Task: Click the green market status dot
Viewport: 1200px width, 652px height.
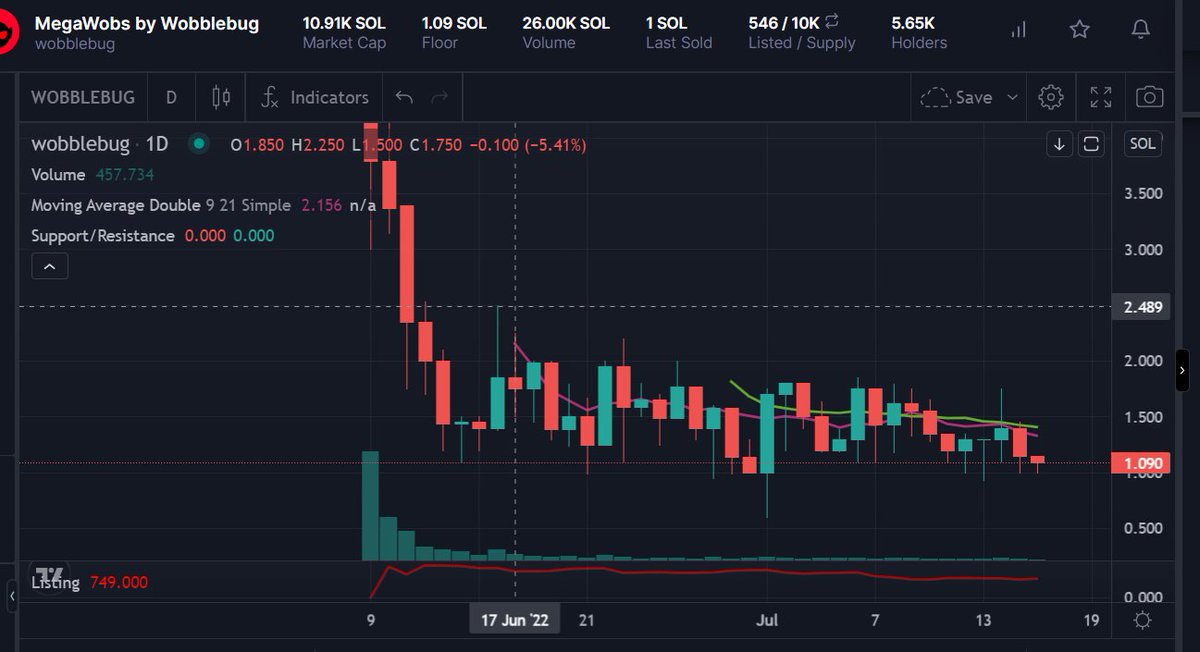Action: [x=199, y=144]
